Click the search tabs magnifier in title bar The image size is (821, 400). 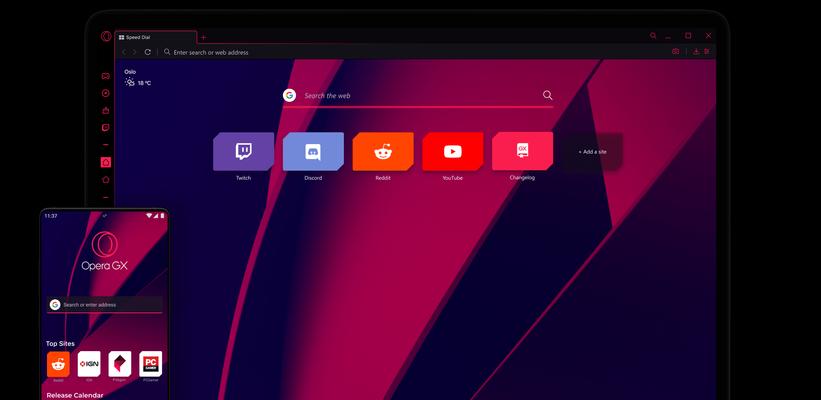(x=653, y=36)
